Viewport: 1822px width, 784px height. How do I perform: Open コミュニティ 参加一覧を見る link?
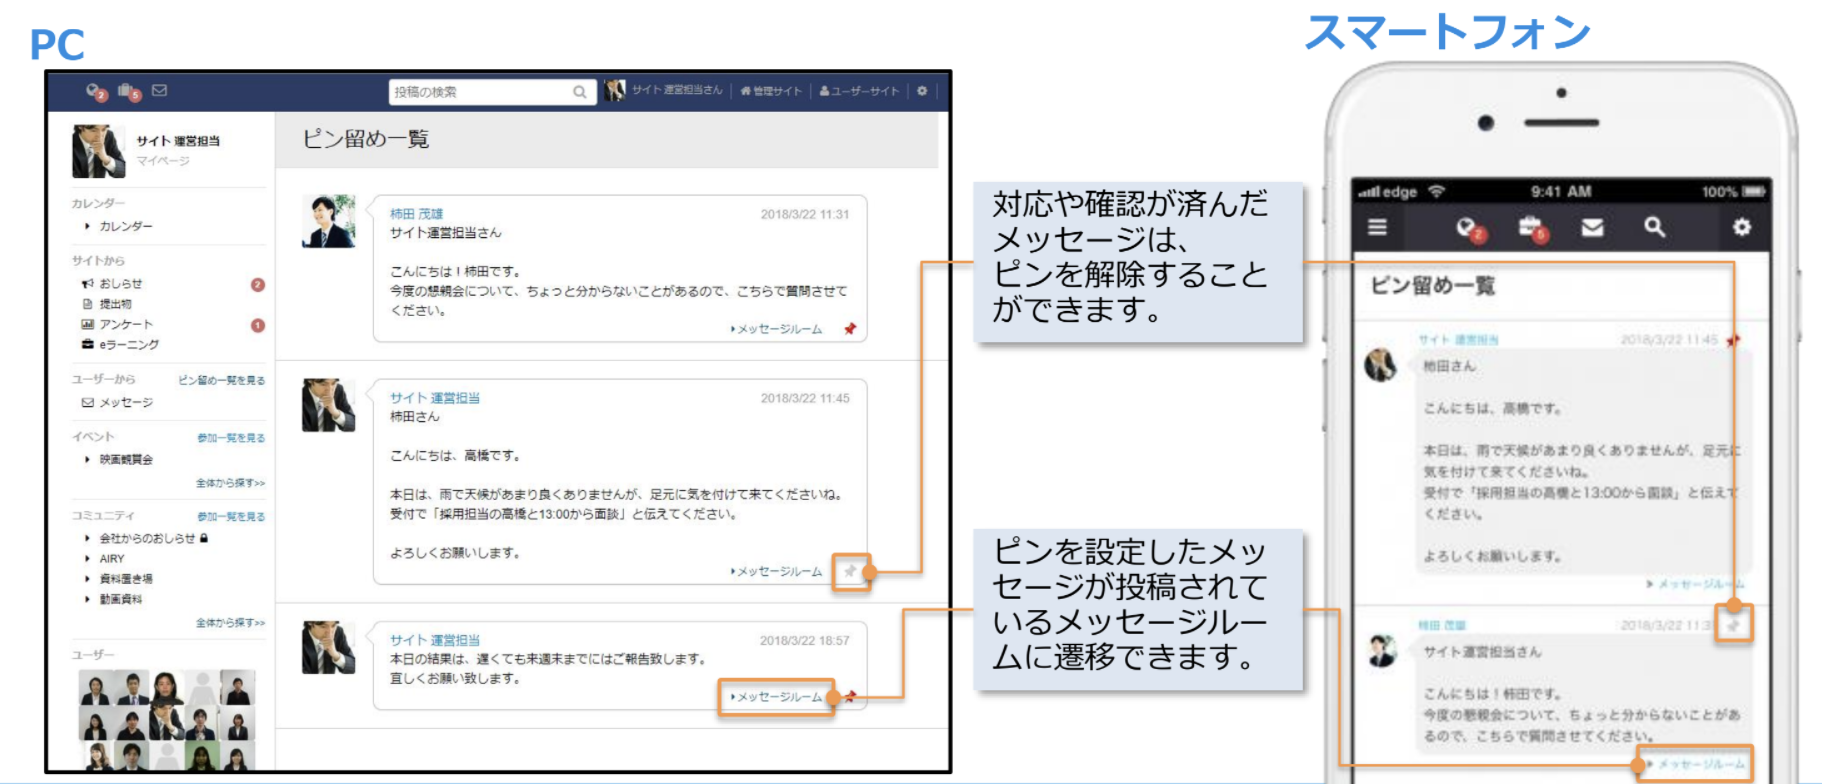231,517
